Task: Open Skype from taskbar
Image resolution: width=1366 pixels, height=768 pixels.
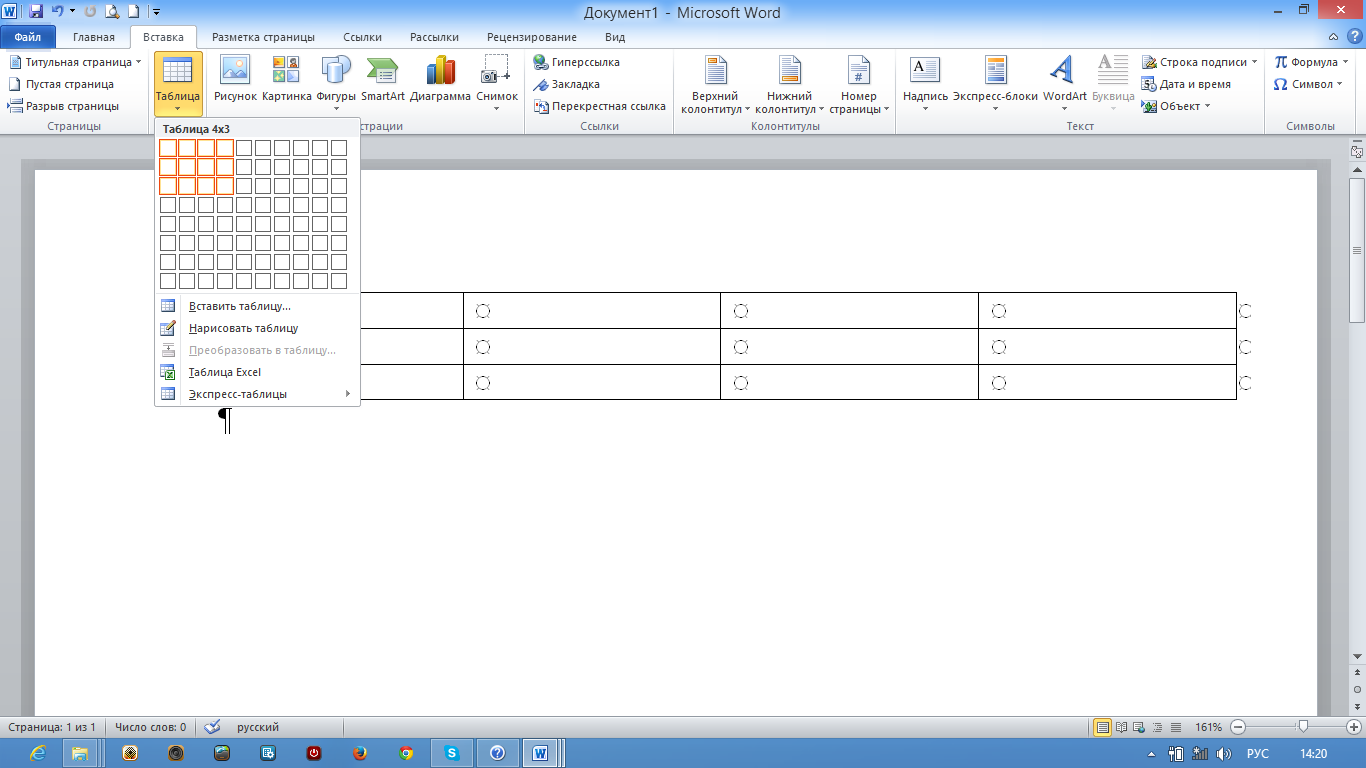Action: [452, 753]
